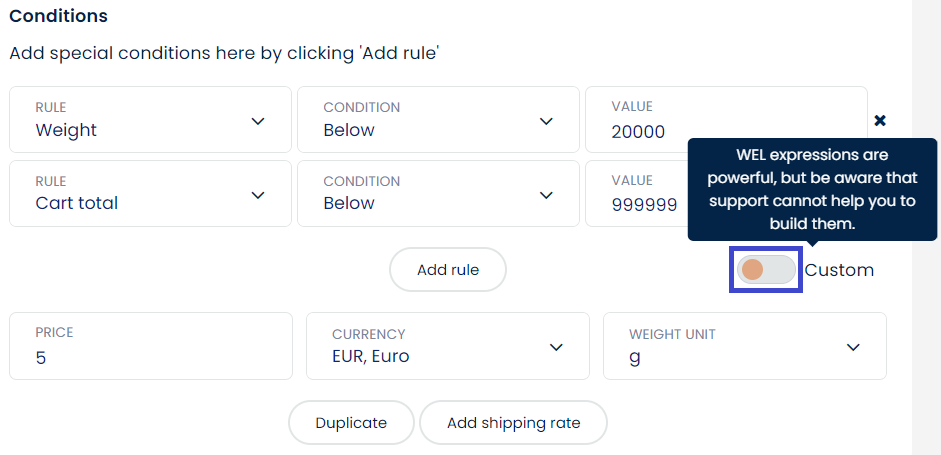Click the chevron beside the Weight rule
The image size is (941, 455).
point(258,121)
